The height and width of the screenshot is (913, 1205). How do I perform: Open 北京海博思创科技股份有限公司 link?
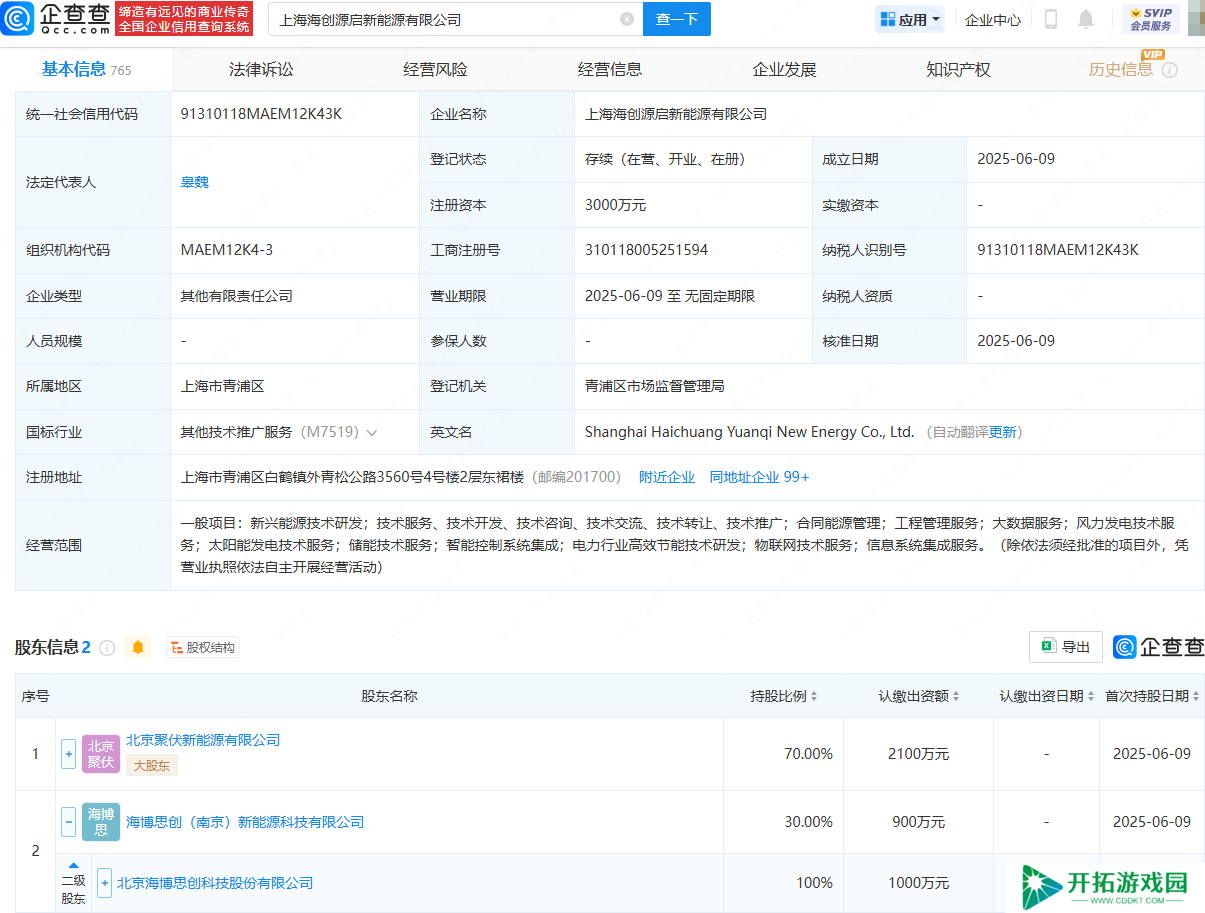(215, 883)
